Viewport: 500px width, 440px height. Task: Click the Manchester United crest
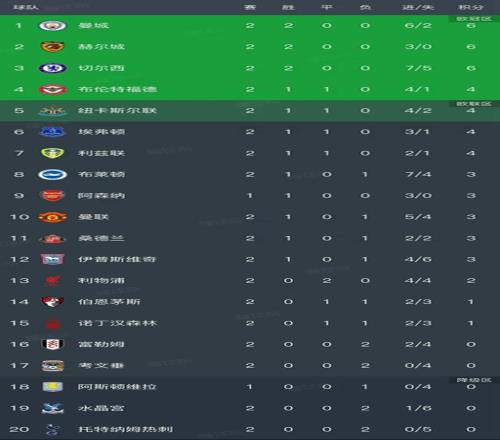click(x=52, y=217)
